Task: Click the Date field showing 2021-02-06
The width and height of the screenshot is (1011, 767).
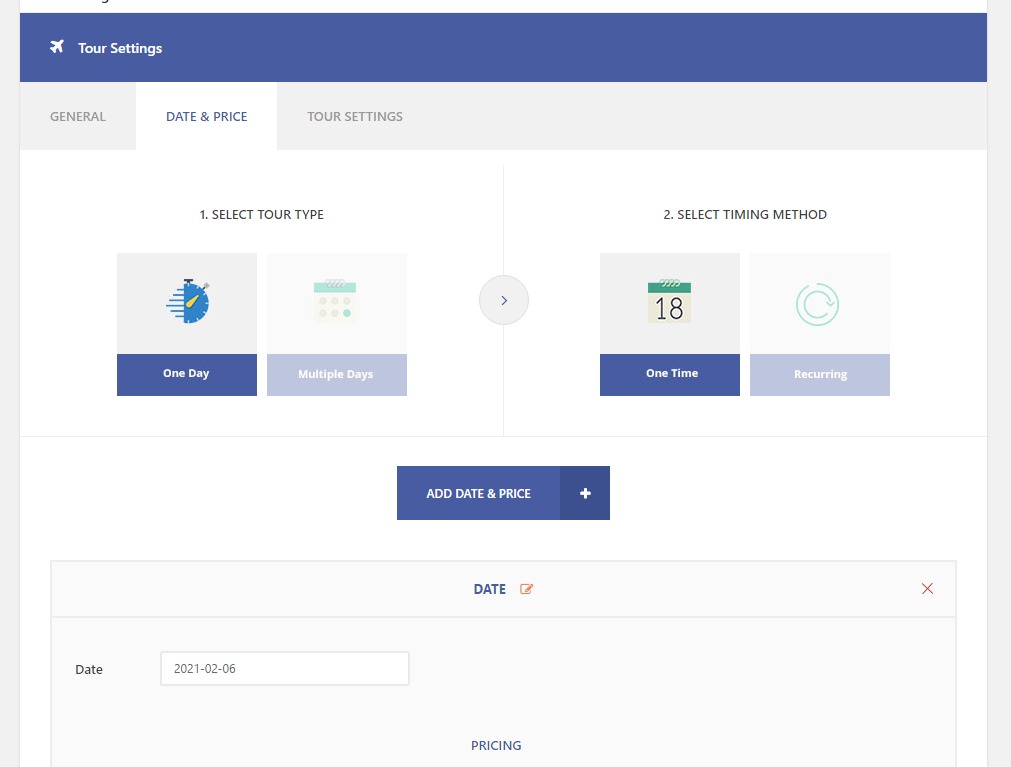Action: (284, 669)
